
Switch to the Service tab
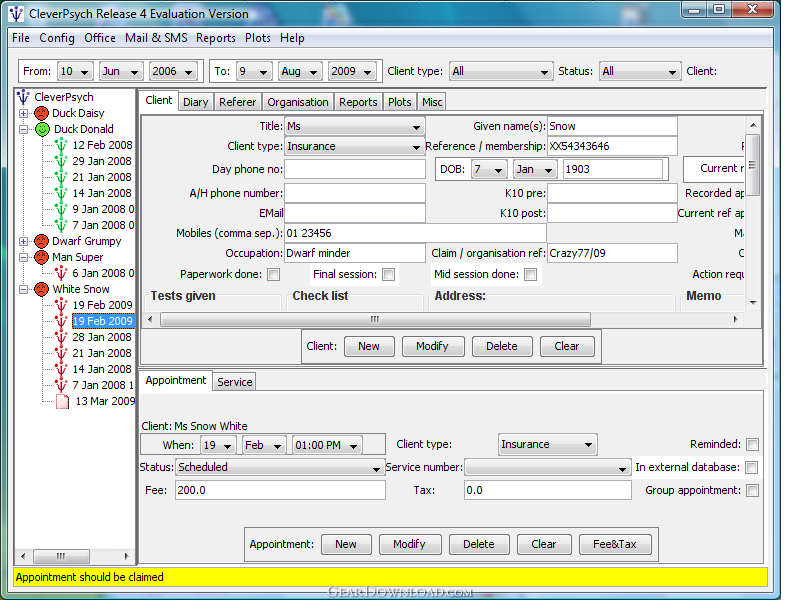coord(235,382)
